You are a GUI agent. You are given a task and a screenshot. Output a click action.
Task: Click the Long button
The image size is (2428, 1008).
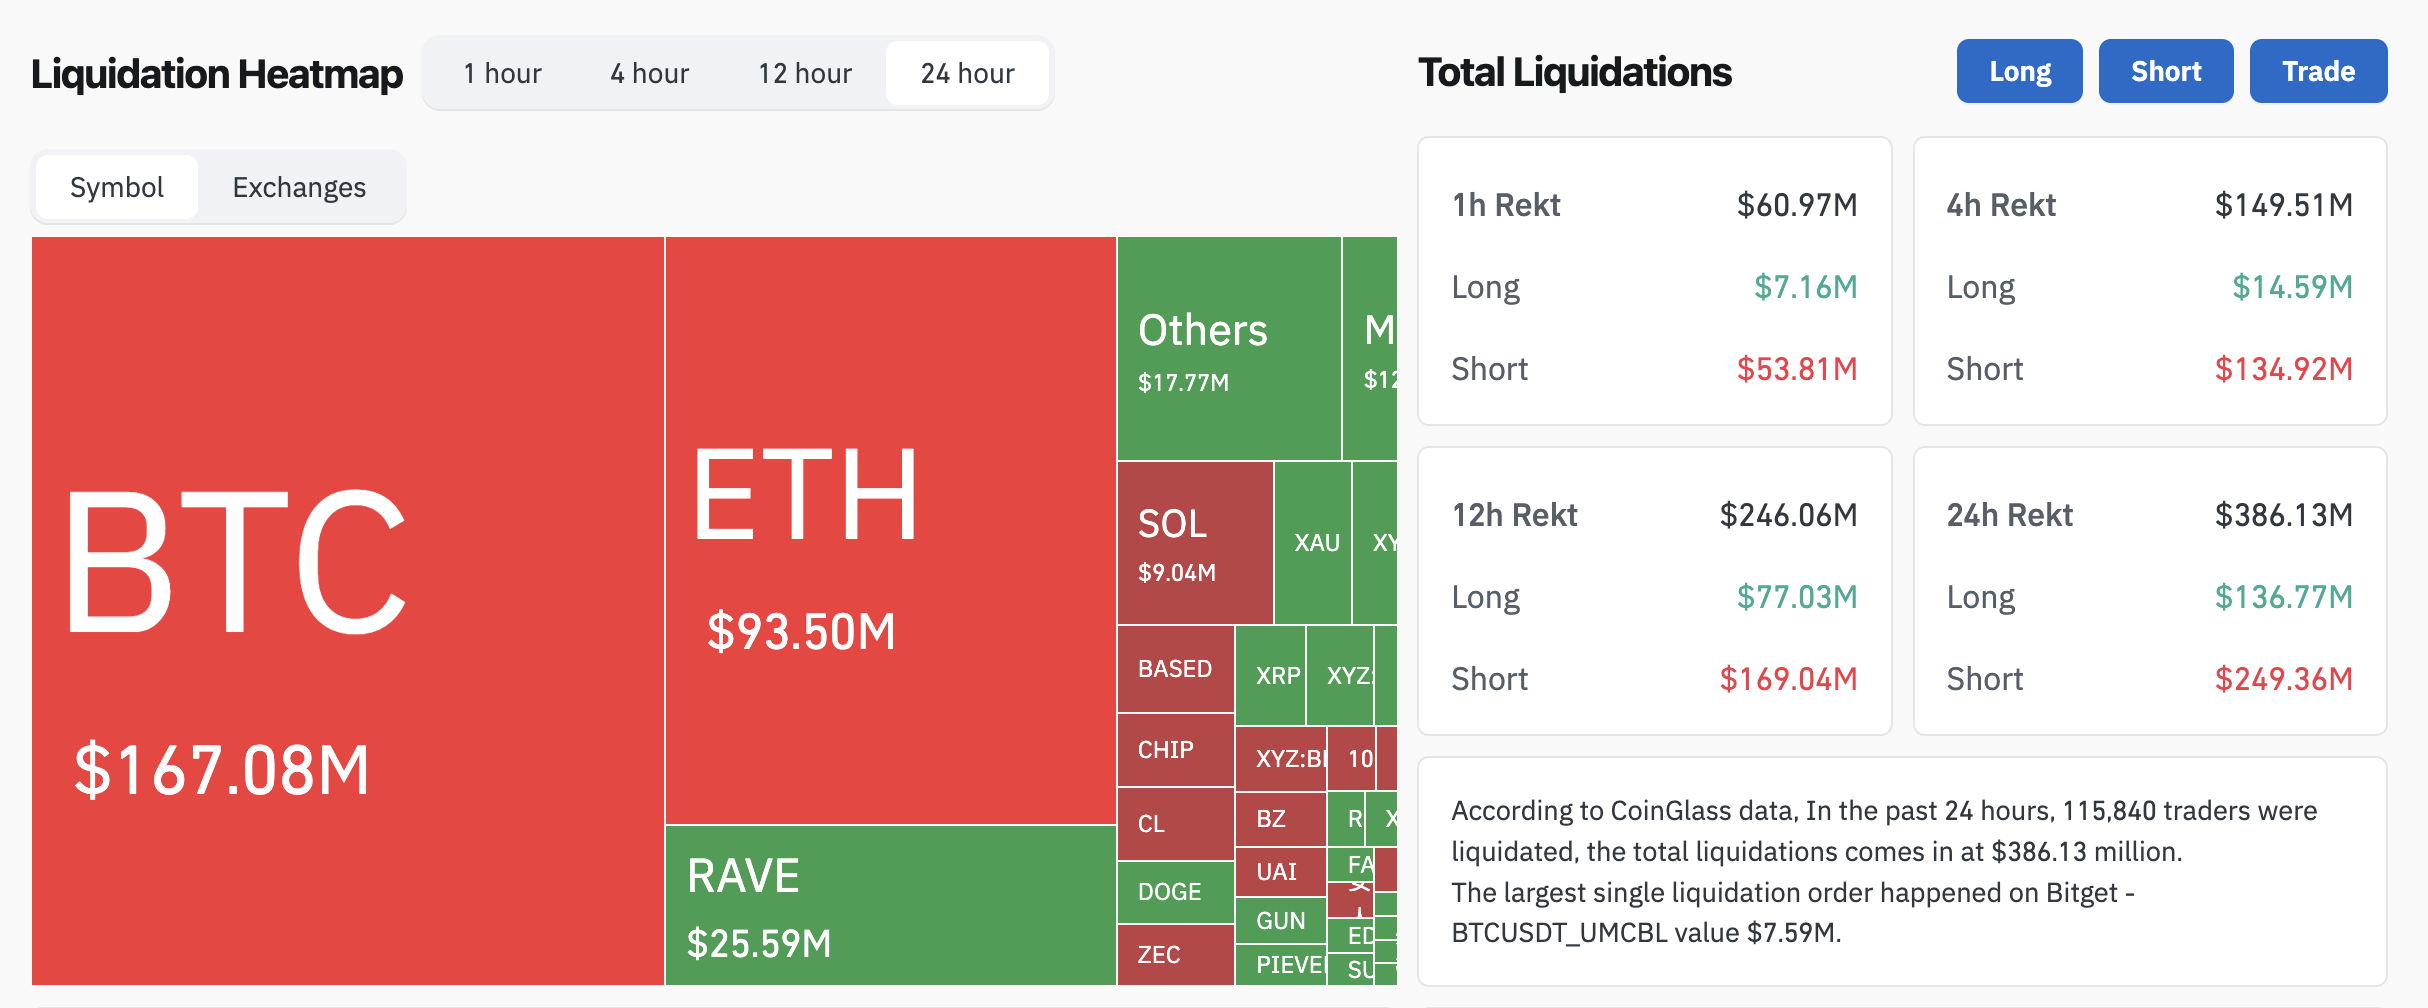[x=2019, y=70]
